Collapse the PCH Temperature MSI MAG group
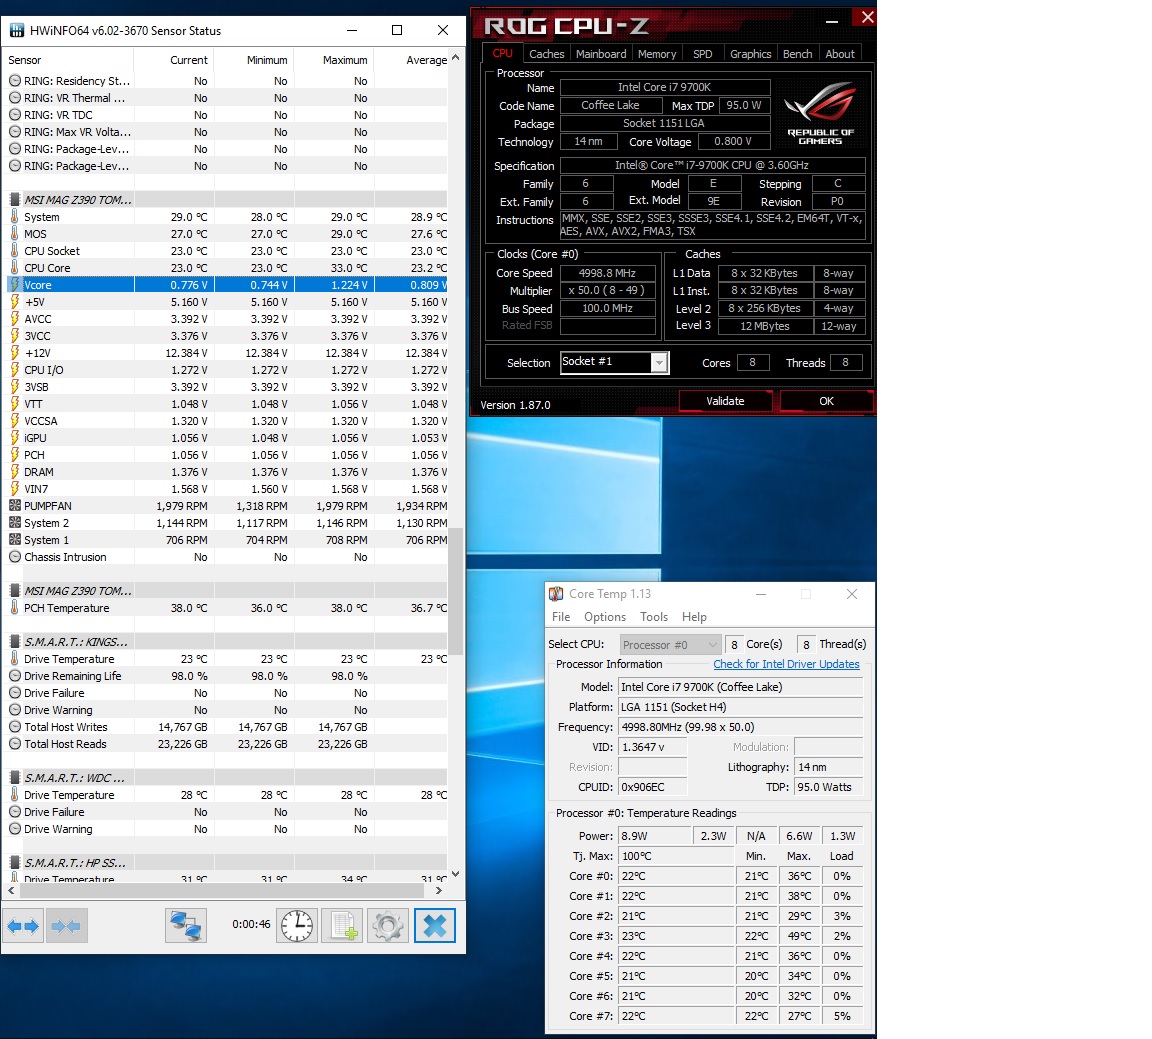 point(15,591)
